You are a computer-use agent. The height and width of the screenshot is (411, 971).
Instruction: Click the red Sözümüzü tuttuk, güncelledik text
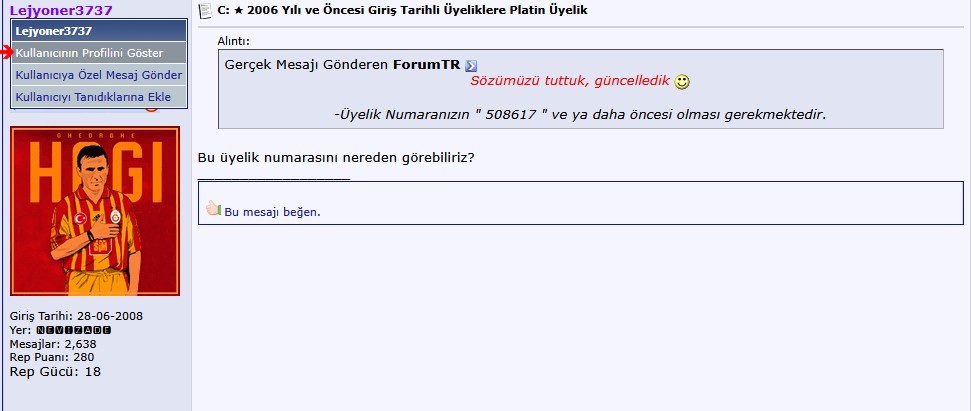[570, 81]
